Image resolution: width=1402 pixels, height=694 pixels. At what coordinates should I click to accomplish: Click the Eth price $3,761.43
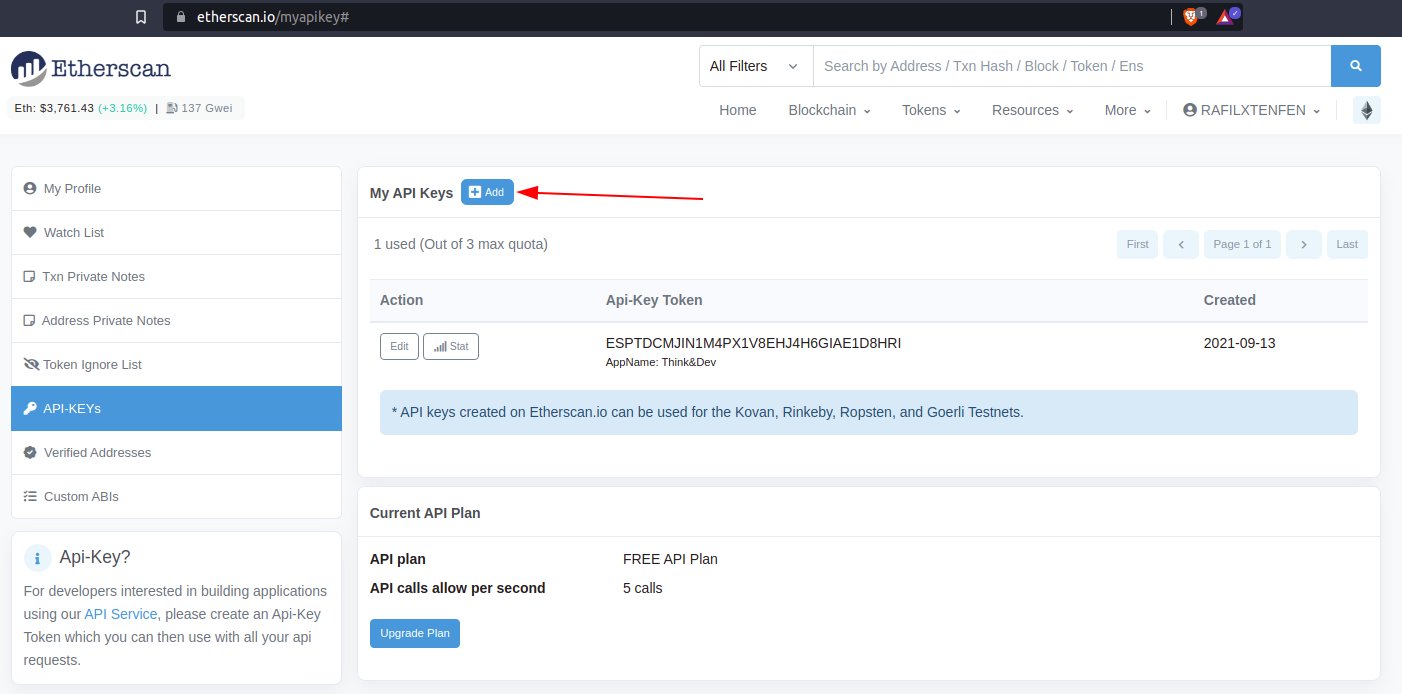point(67,108)
